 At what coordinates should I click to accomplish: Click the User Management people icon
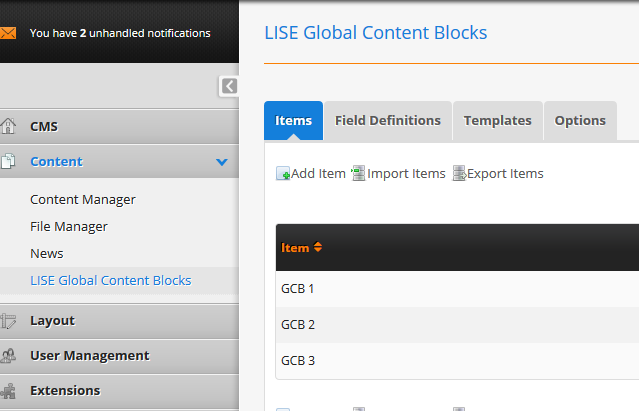9,355
